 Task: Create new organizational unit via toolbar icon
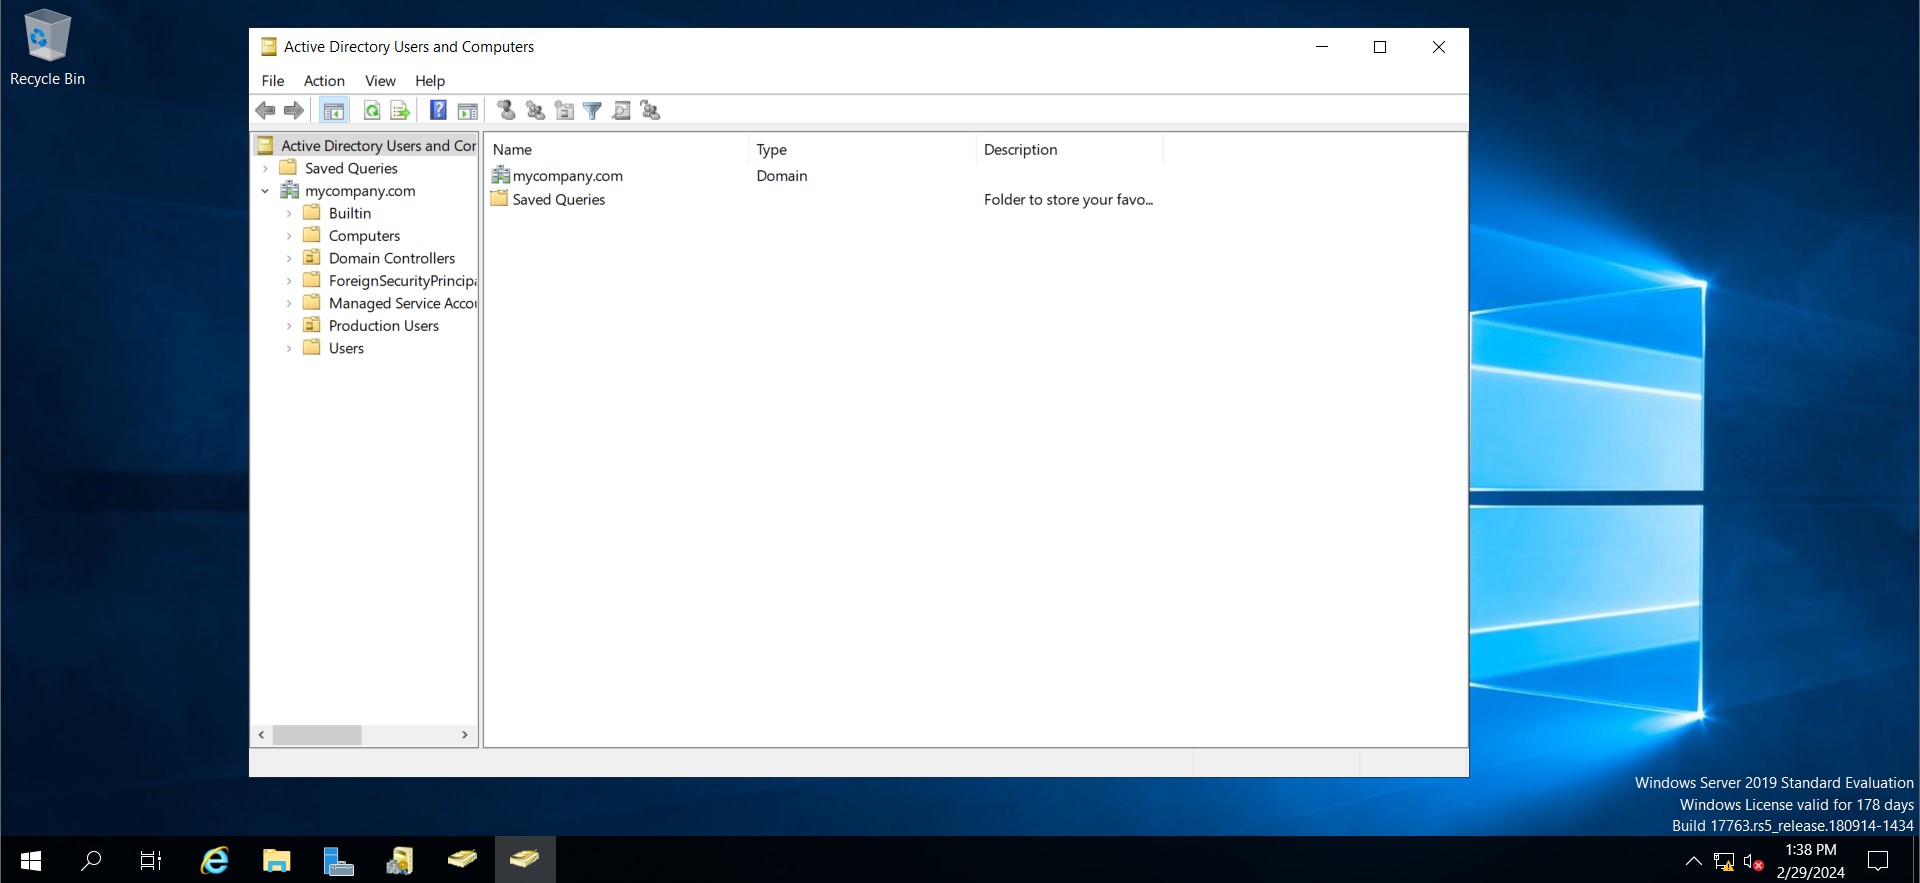pos(564,111)
